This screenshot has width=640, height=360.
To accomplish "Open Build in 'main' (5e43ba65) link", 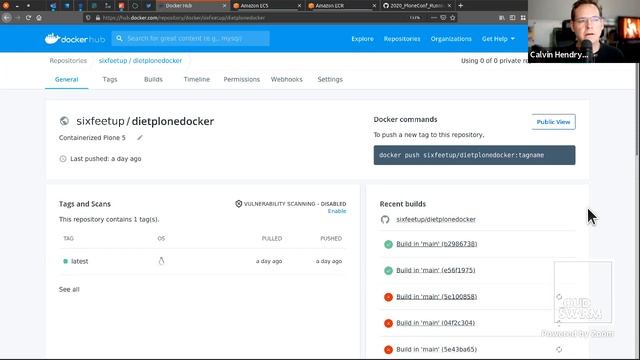I will click(437, 349).
